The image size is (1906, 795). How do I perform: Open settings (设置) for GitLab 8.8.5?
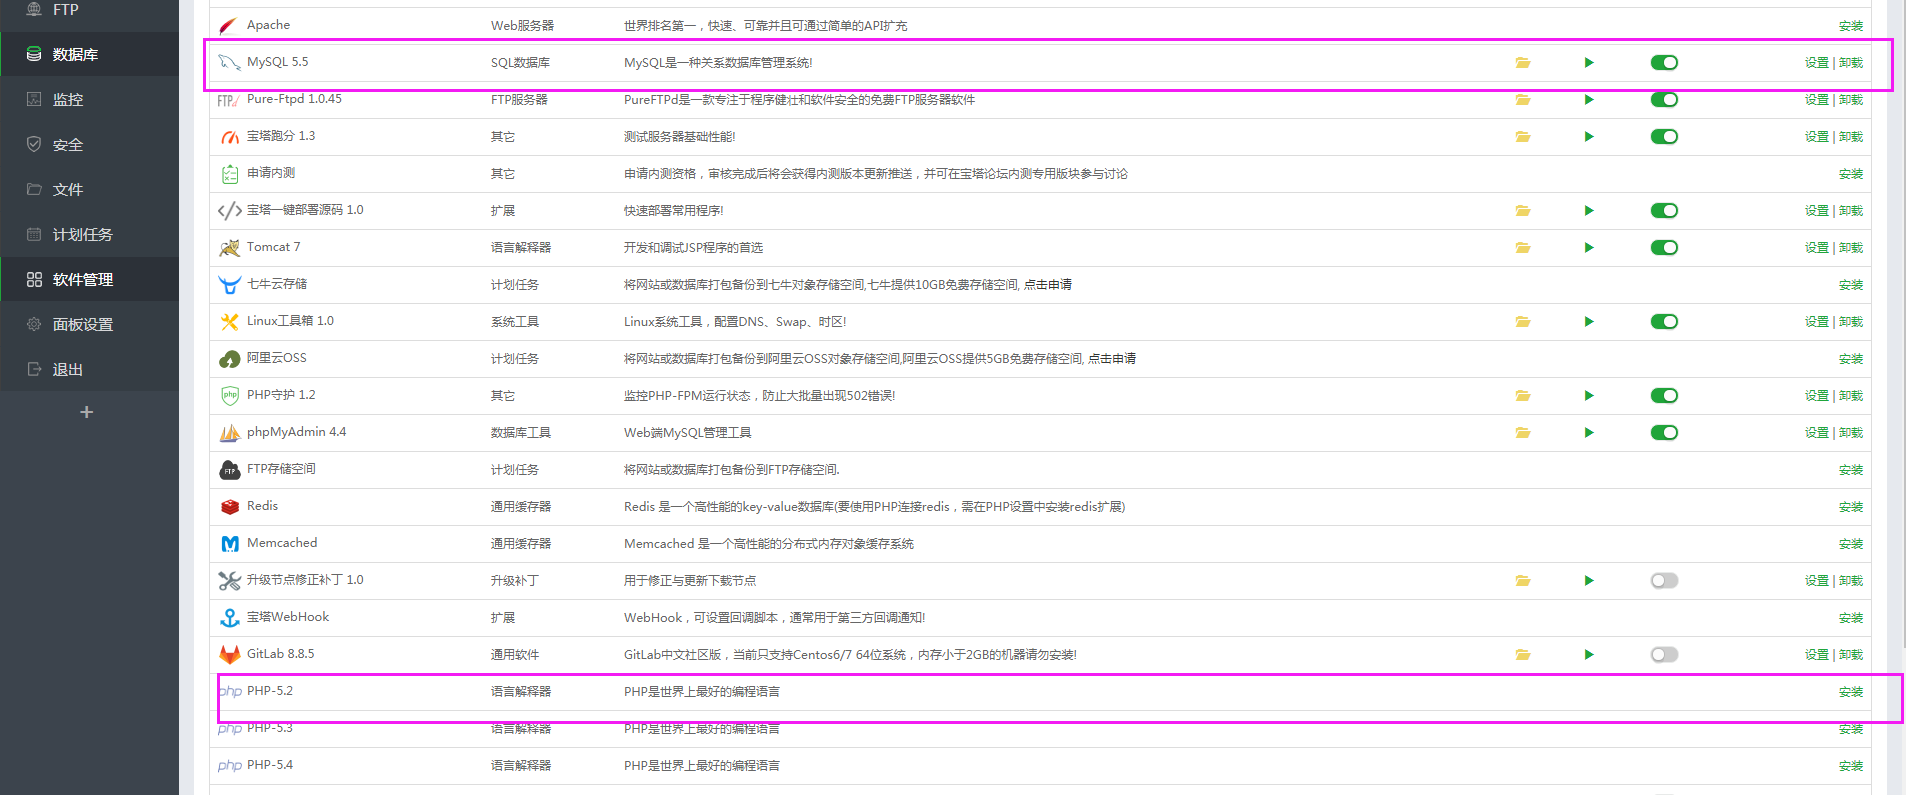click(1816, 655)
